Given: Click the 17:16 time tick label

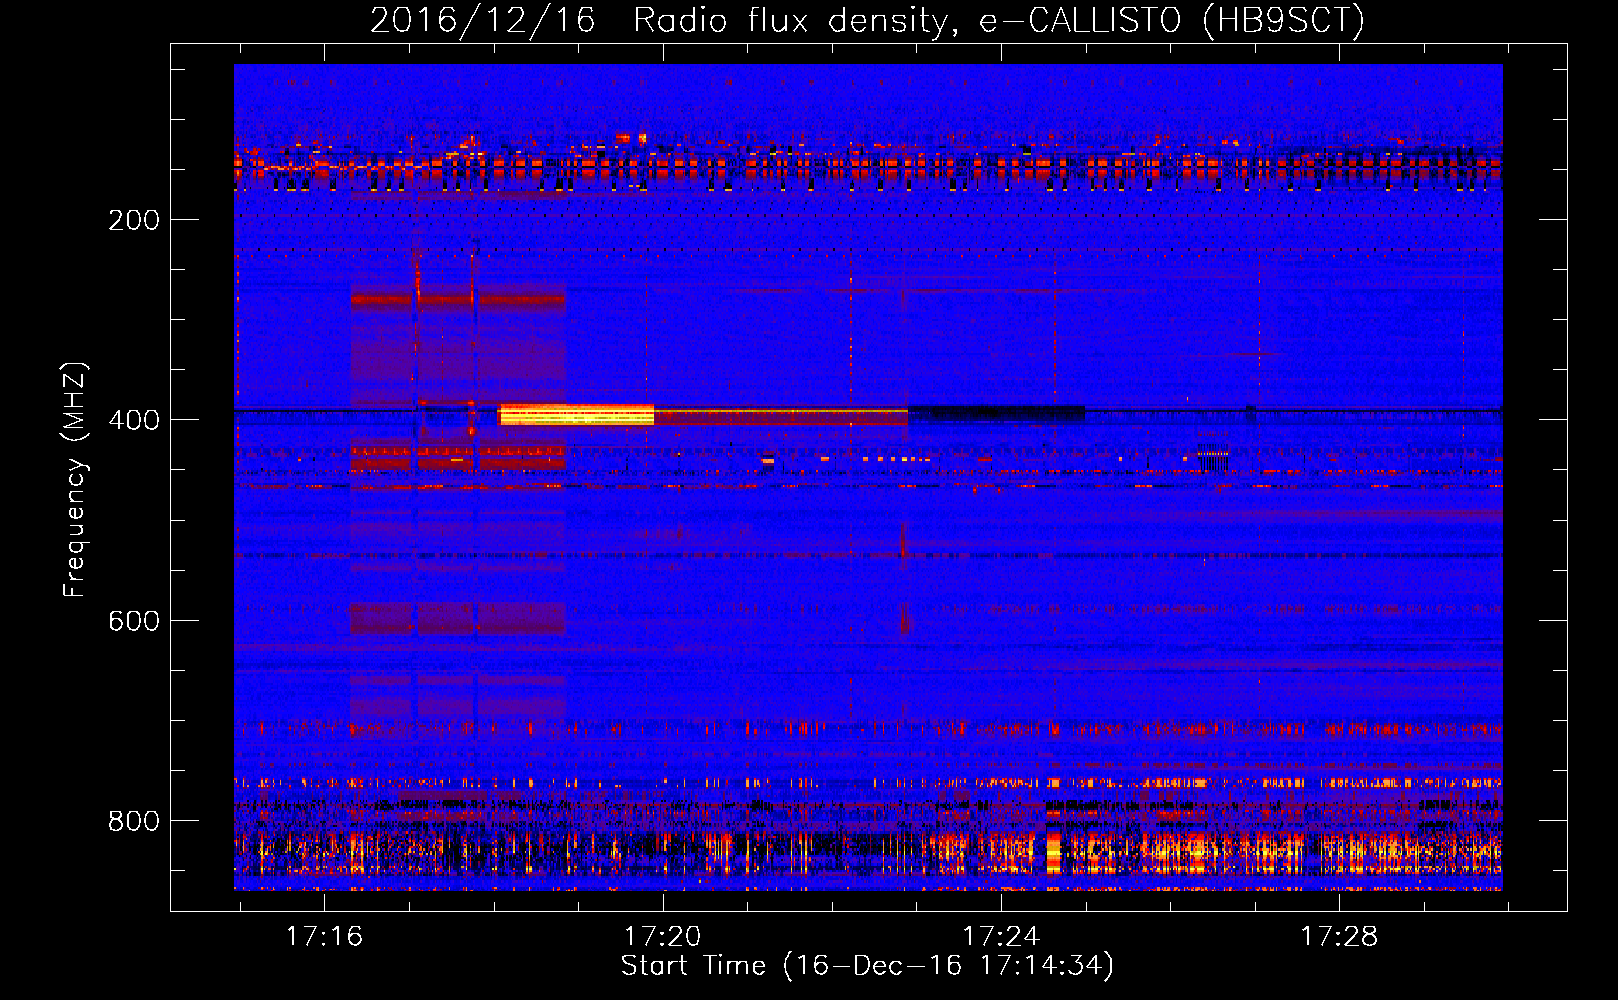Looking at the screenshot, I should pos(324,937).
